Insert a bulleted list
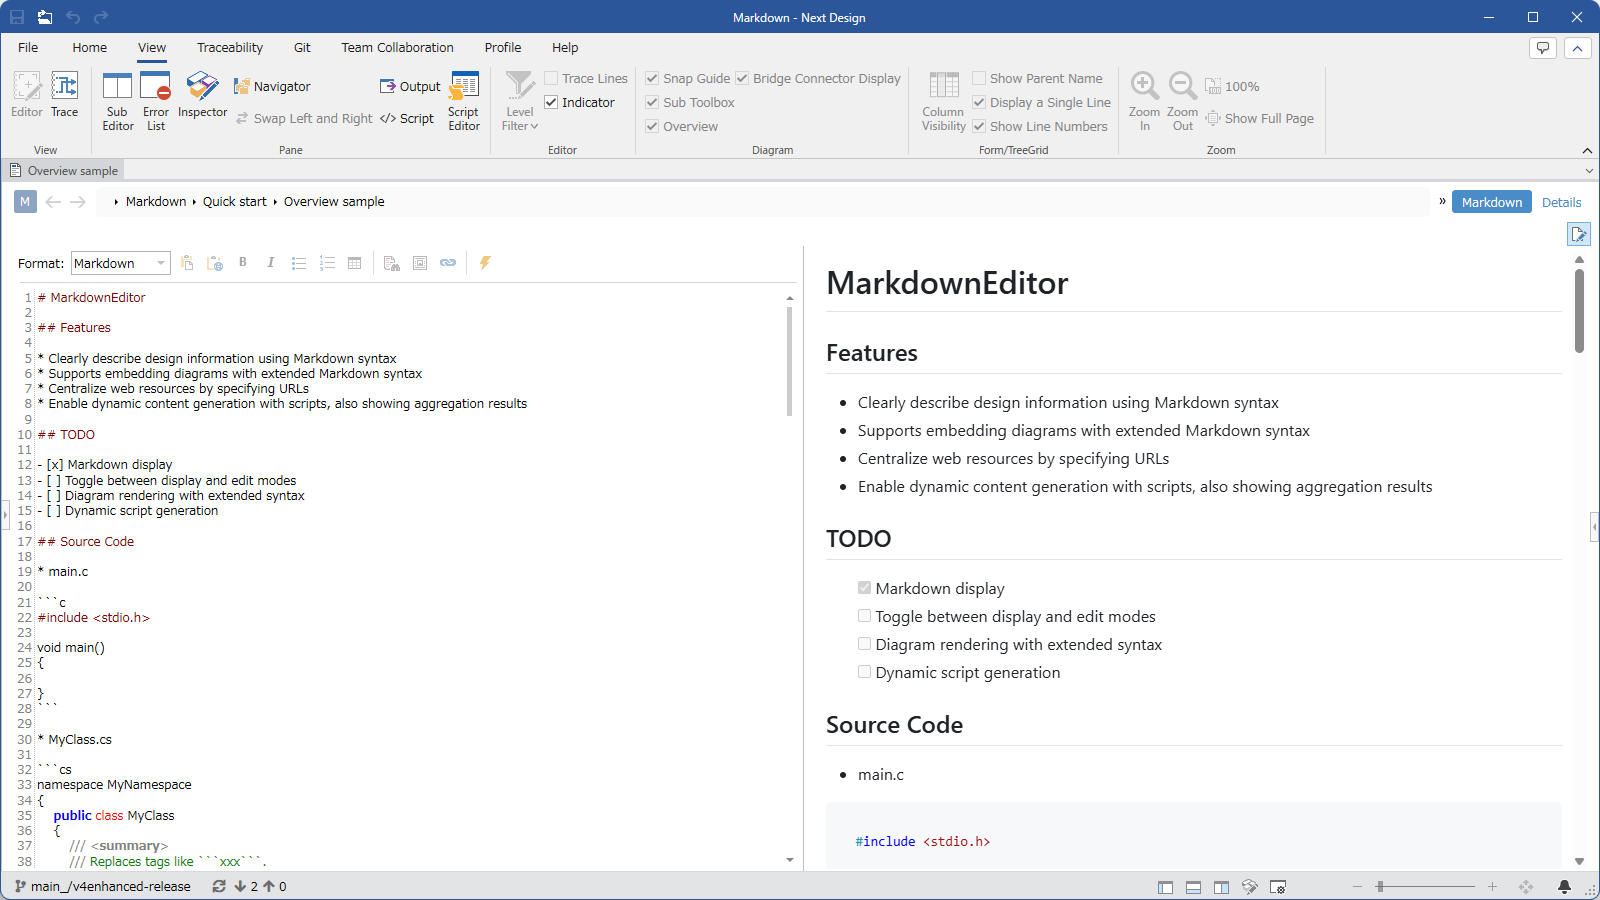 (x=298, y=263)
